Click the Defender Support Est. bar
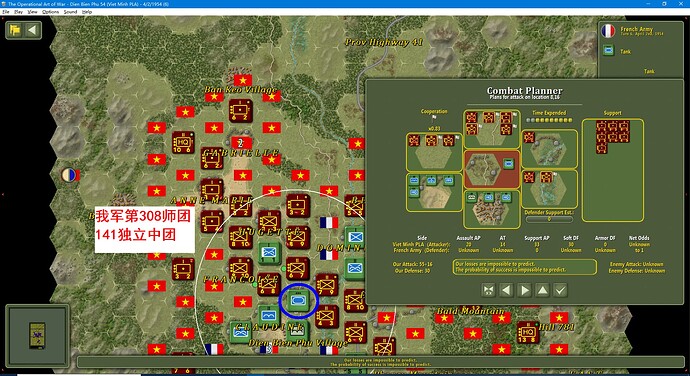 (x=549, y=219)
